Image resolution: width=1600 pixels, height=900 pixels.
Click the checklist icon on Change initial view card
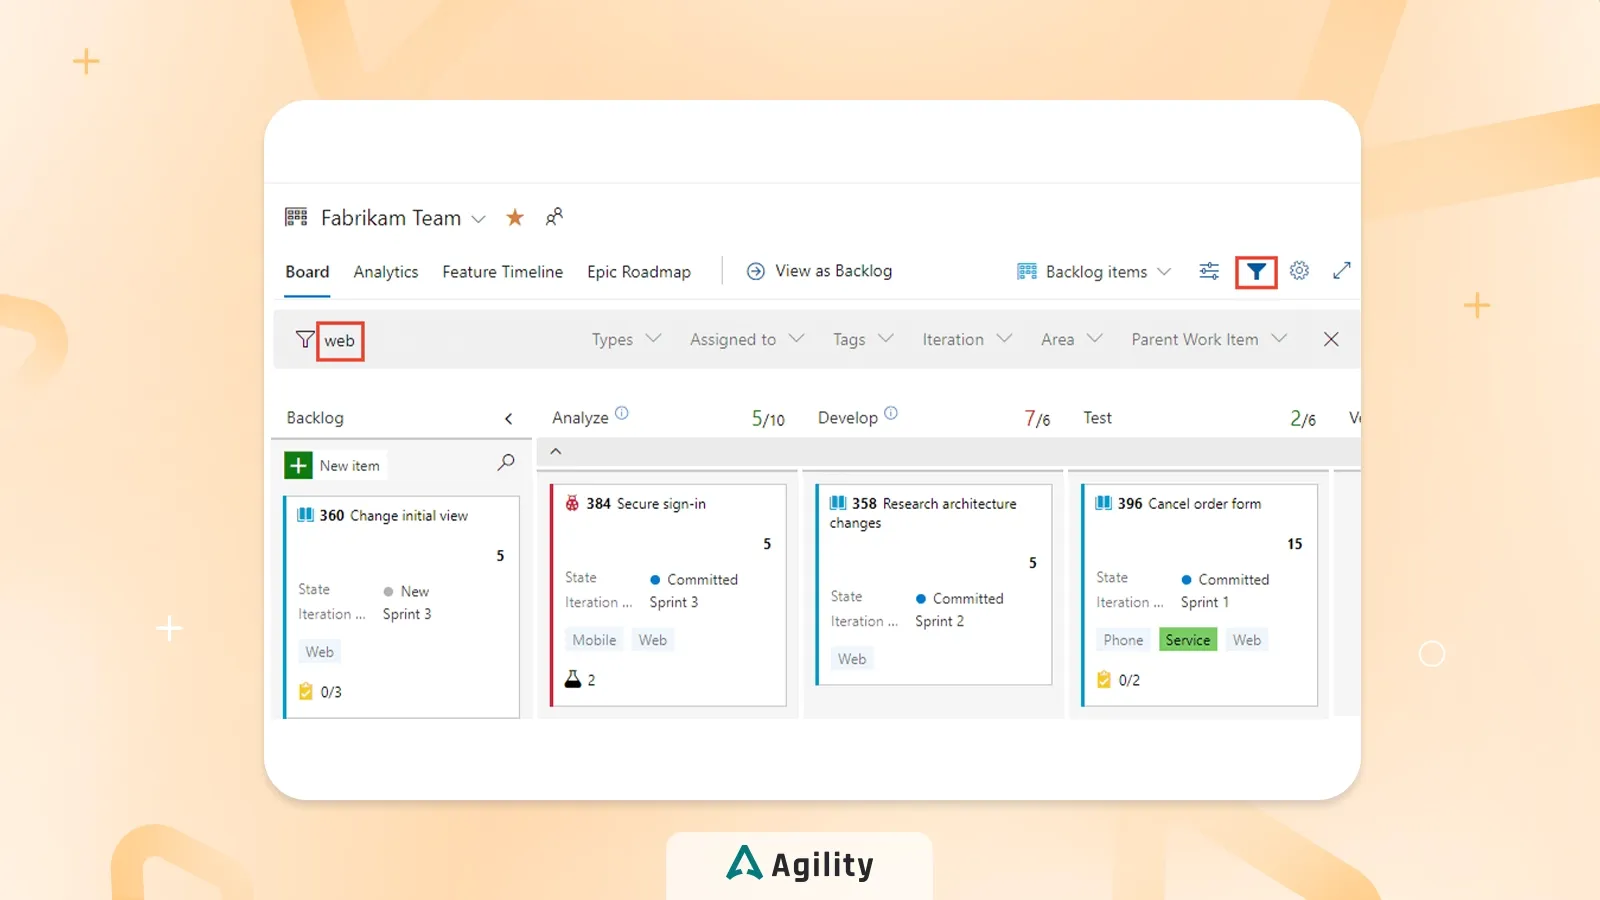[306, 691]
